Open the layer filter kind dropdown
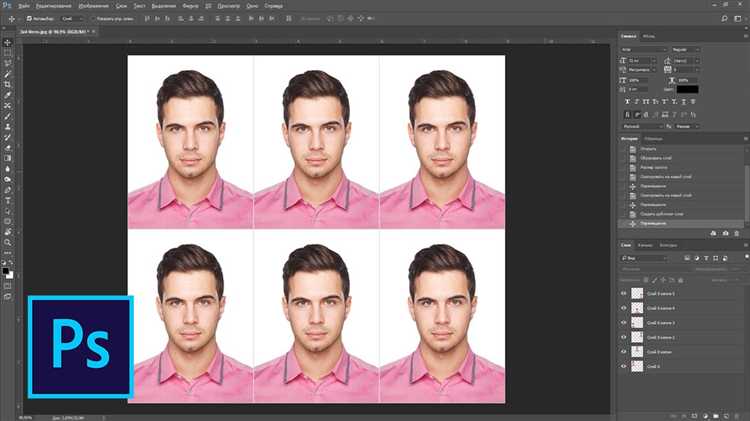 coord(644,258)
